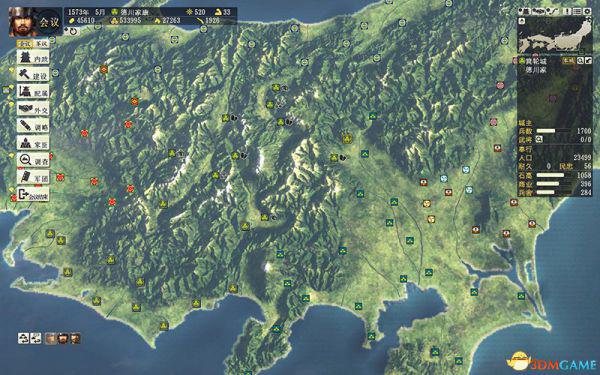Open the 建设 construction hammer command
Image resolution: width=600 pixels, height=375 pixels.
click(x=33, y=74)
